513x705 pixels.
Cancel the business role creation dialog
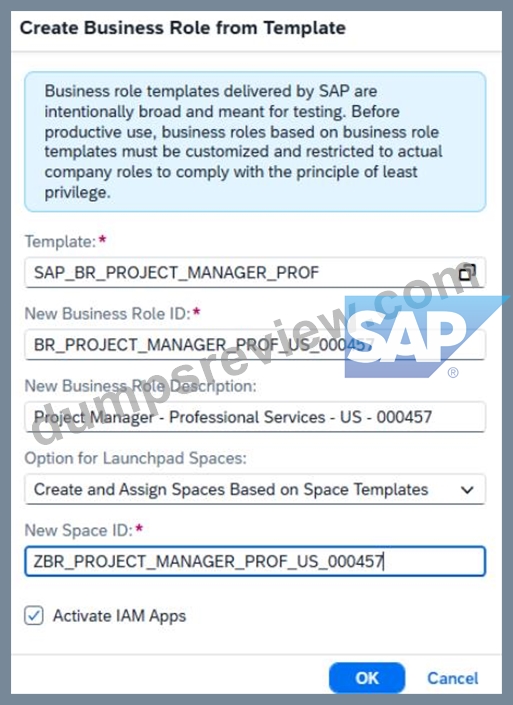(452, 678)
